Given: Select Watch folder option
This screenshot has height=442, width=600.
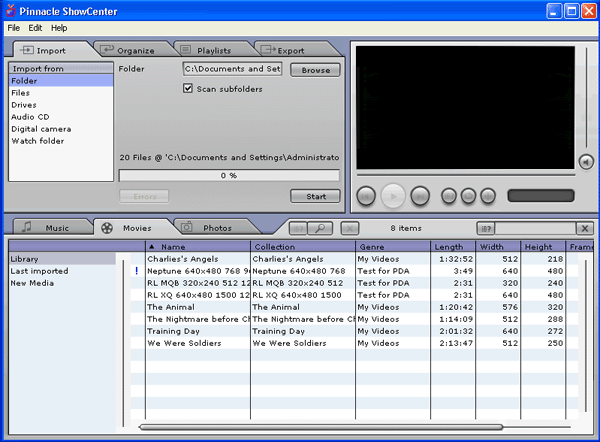Looking at the screenshot, I should tap(61, 141).
